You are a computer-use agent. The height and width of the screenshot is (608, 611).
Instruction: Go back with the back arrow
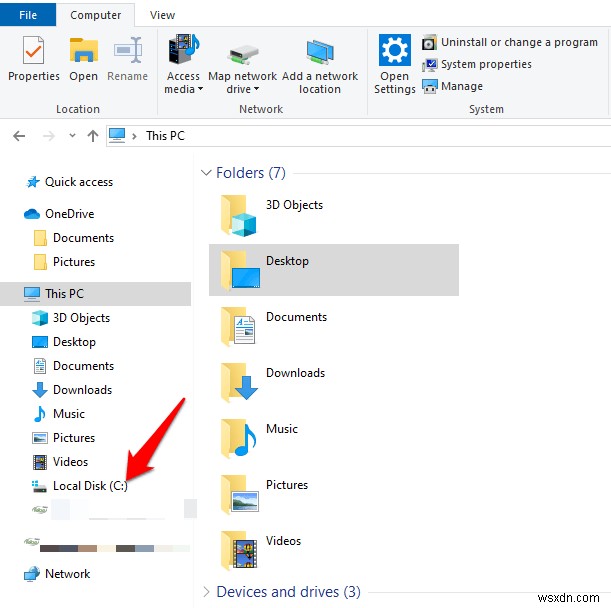tap(19, 136)
